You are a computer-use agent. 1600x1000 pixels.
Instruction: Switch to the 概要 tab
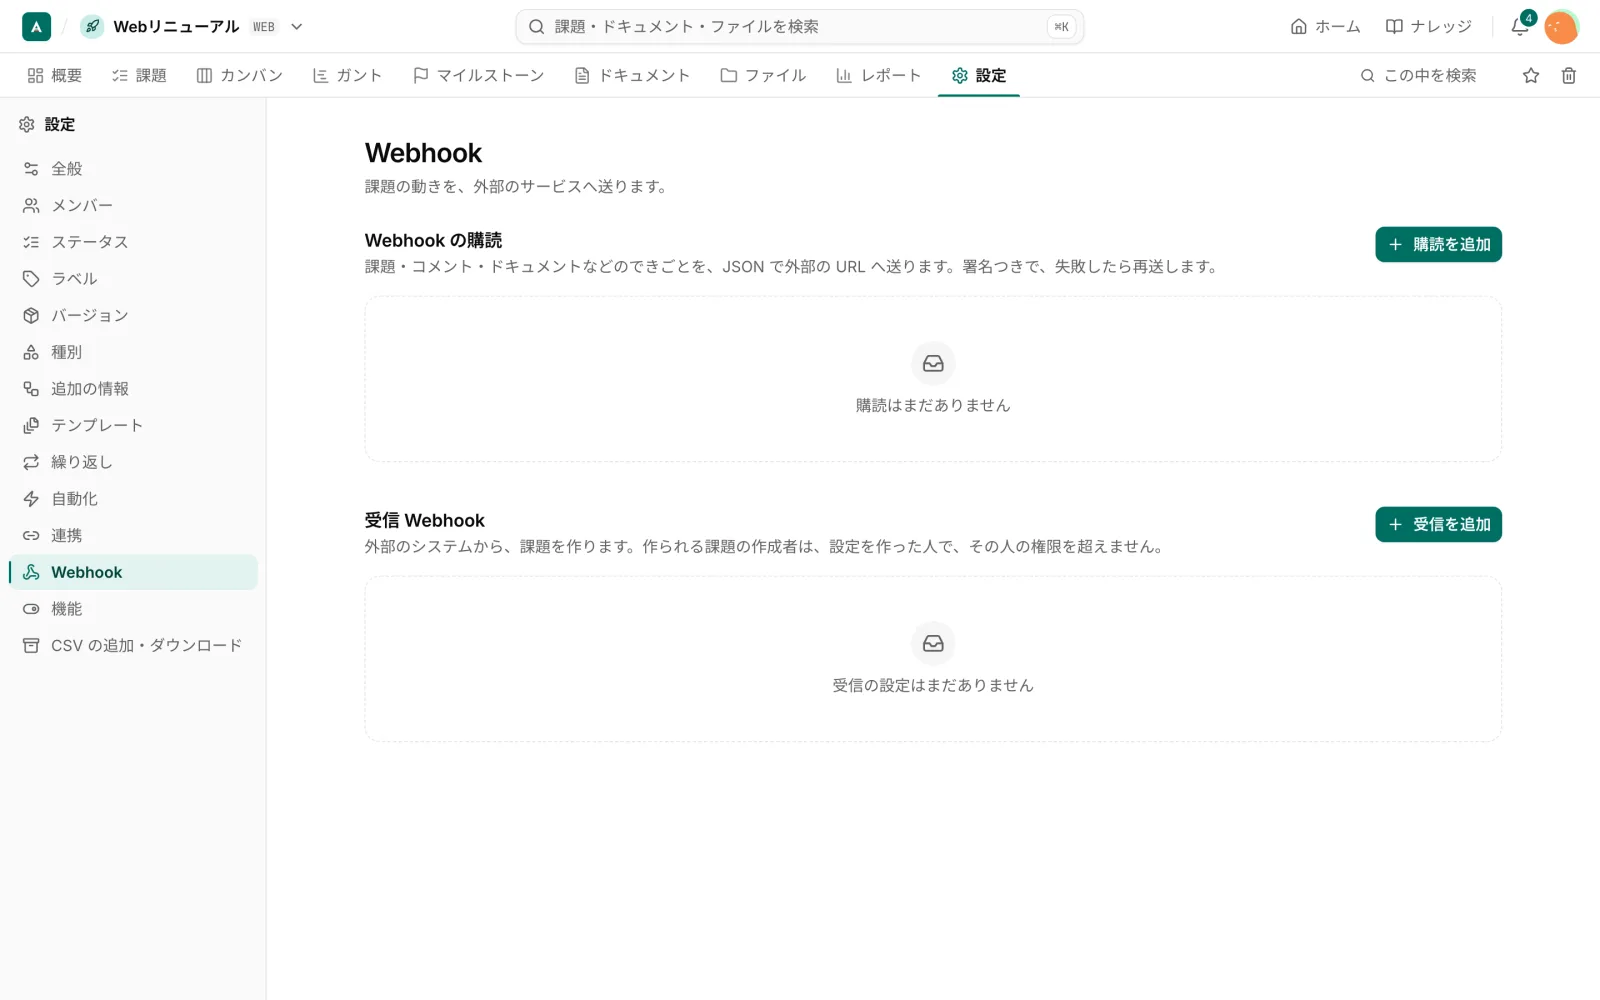[55, 75]
